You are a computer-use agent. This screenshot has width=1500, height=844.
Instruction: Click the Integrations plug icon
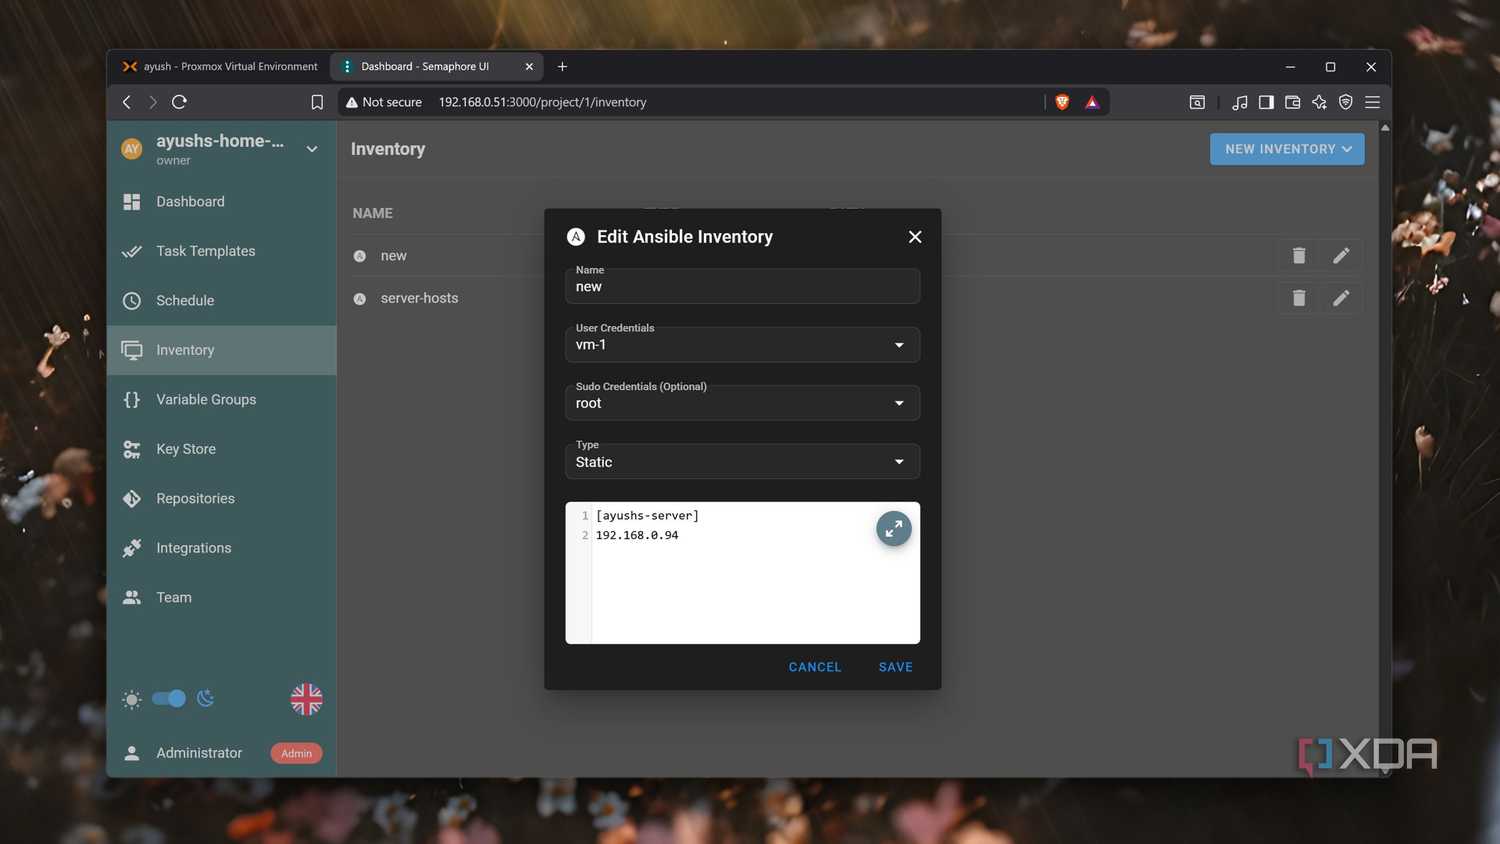point(132,548)
